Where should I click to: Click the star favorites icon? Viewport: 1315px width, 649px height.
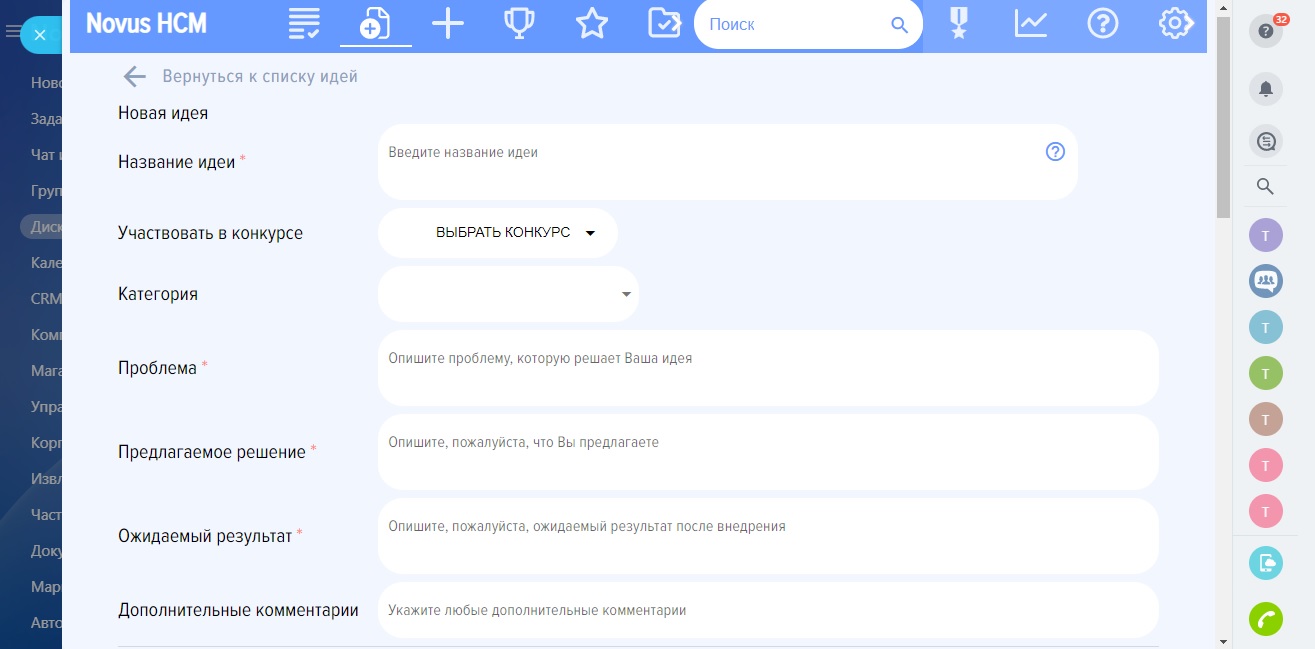pos(592,24)
